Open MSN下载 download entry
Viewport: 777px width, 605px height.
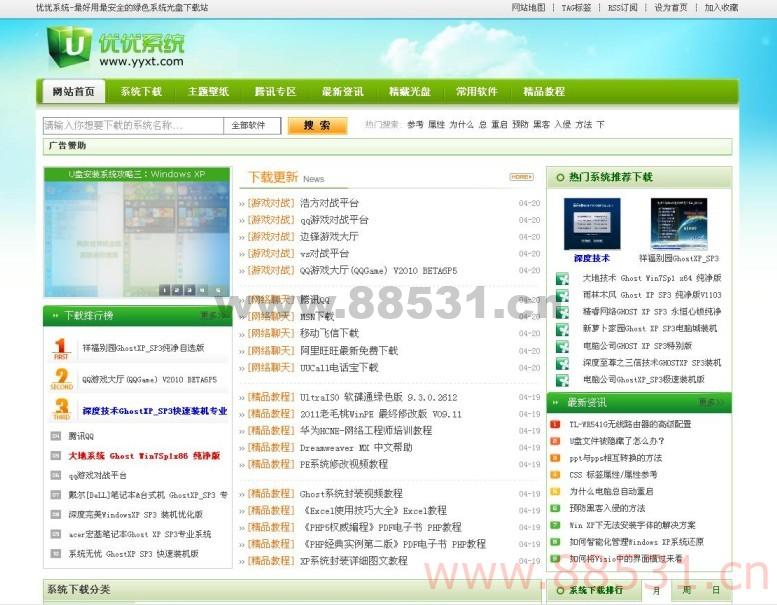(317, 316)
